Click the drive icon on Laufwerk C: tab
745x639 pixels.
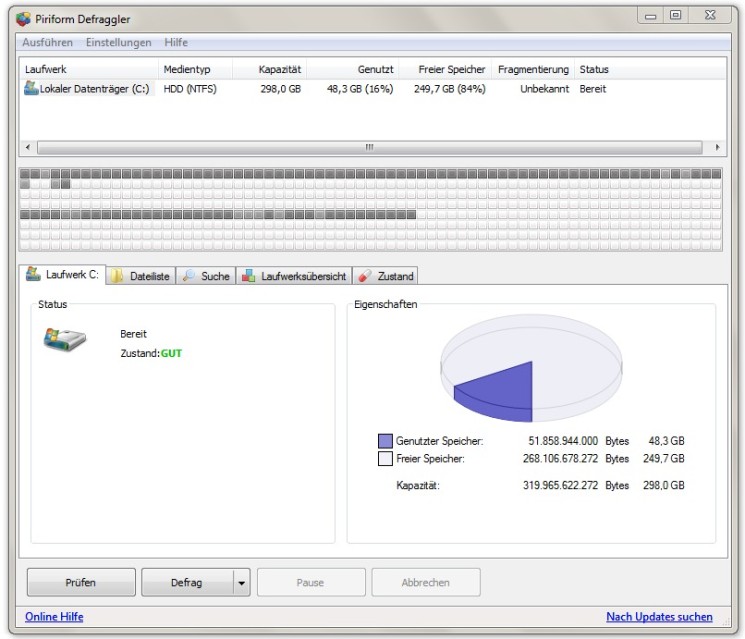pyautogui.click(x=33, y=274)
